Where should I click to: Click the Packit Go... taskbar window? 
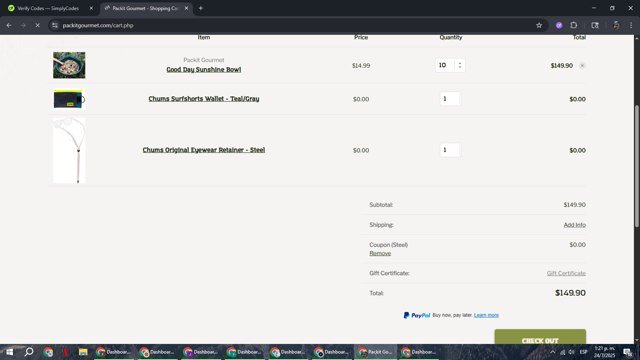pyautogui.click(x=376, y=352)
